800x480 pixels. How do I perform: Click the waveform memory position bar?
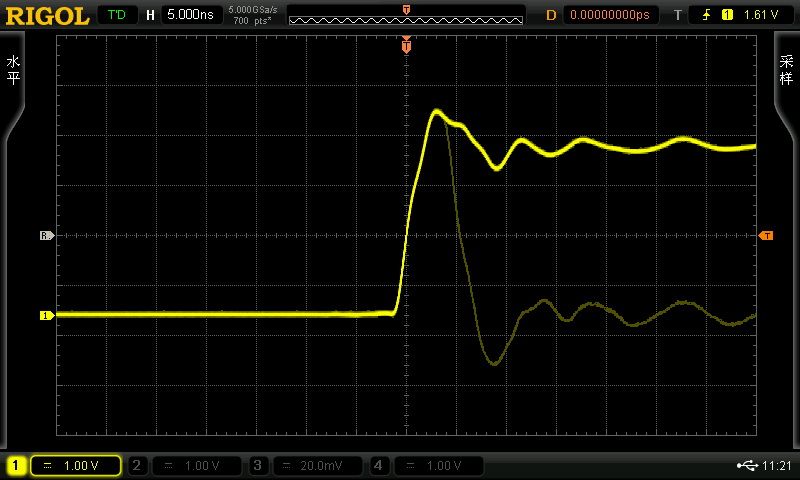pos(405,15)
